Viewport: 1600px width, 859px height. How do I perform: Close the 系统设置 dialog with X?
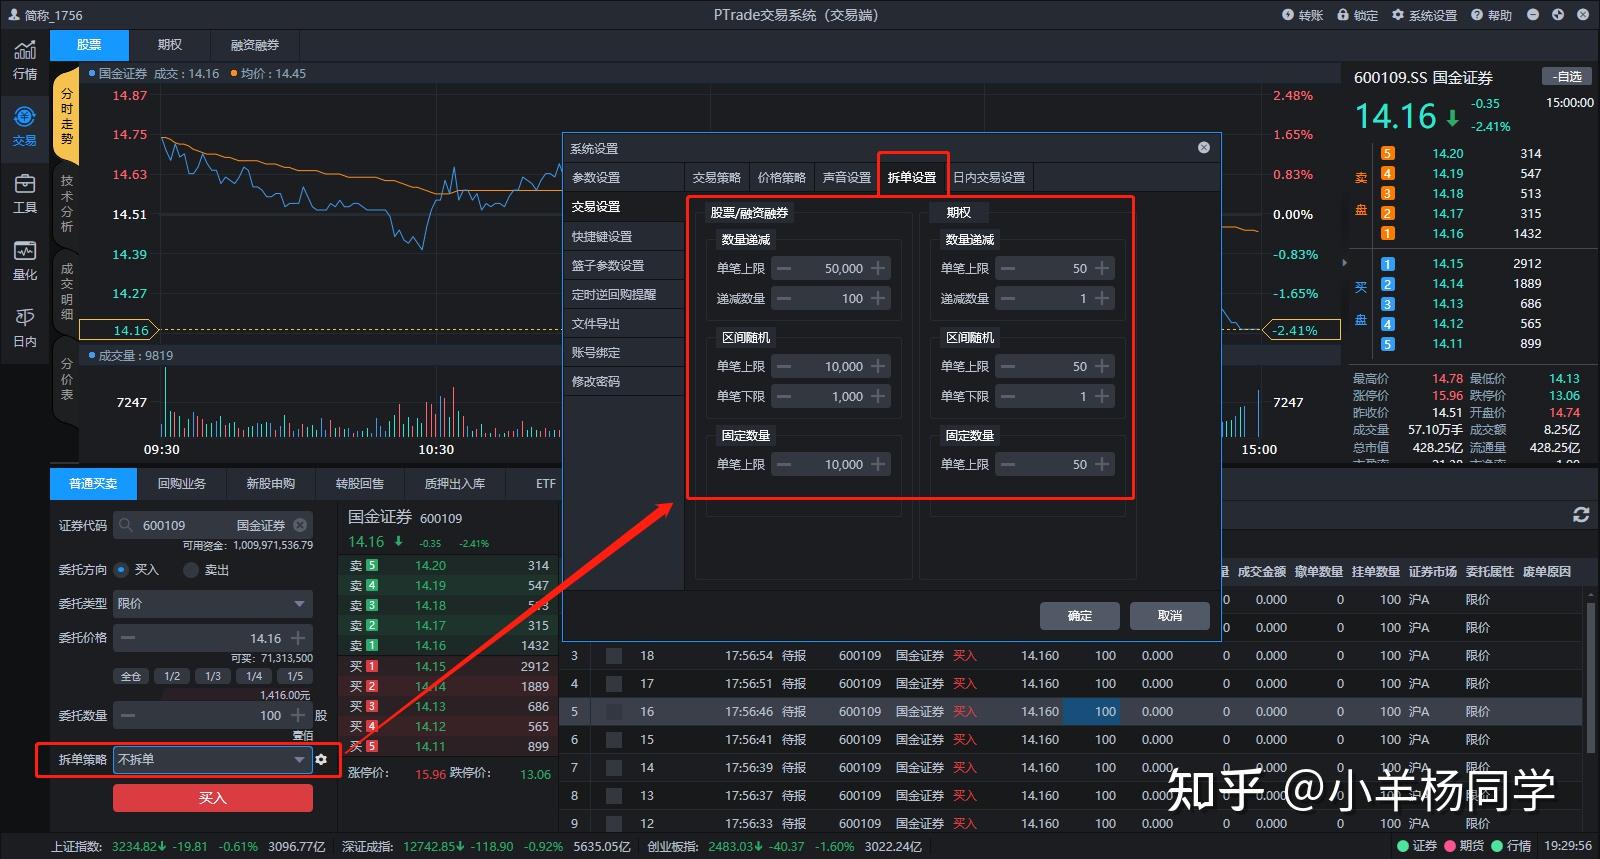point(1204,147)
